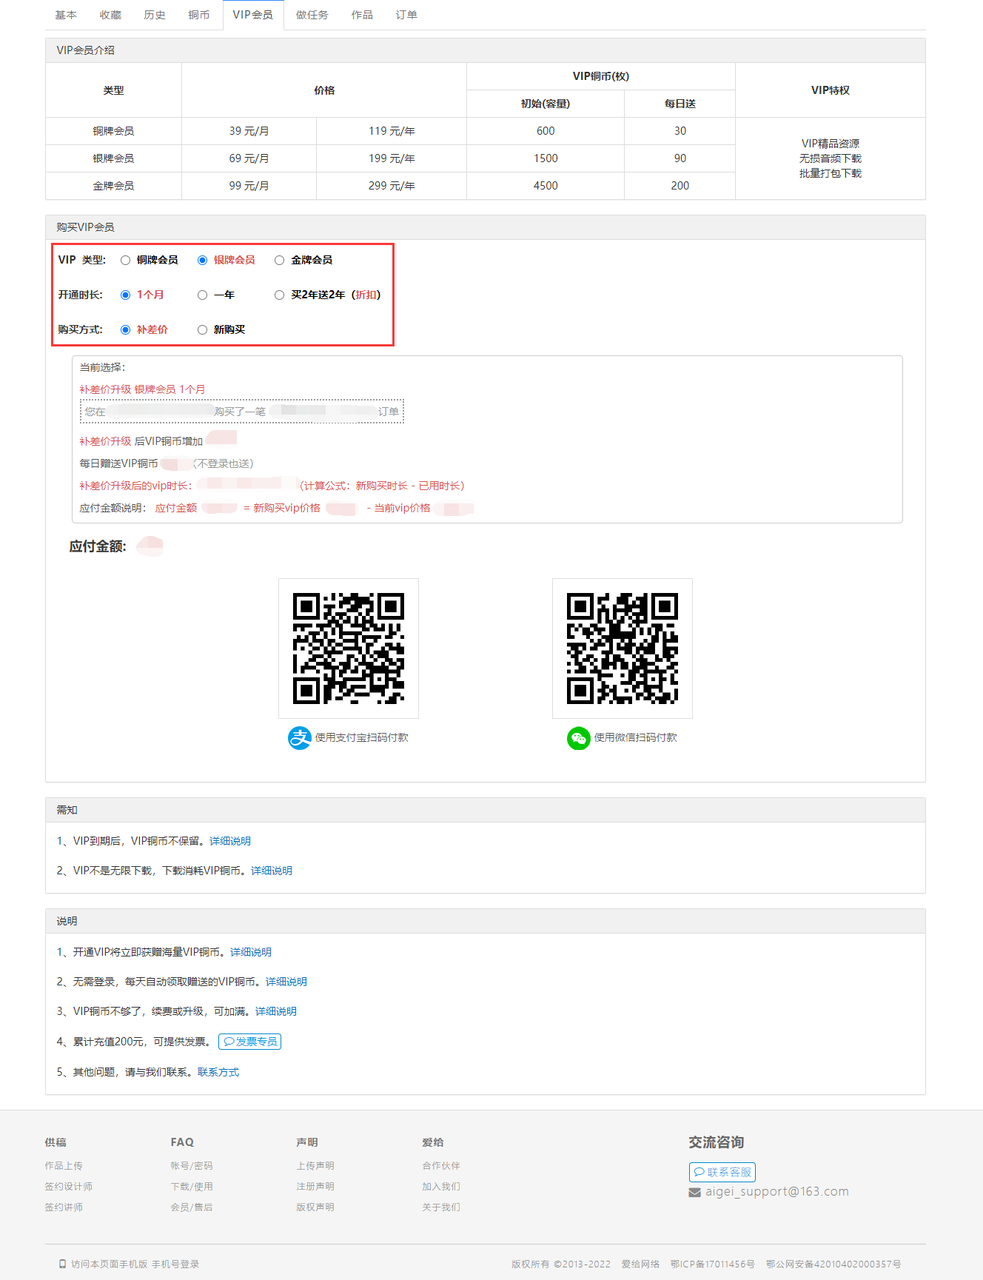983x1280 pixels.
Task: Open footer link 注册声明
Action: coord(315,1187)
